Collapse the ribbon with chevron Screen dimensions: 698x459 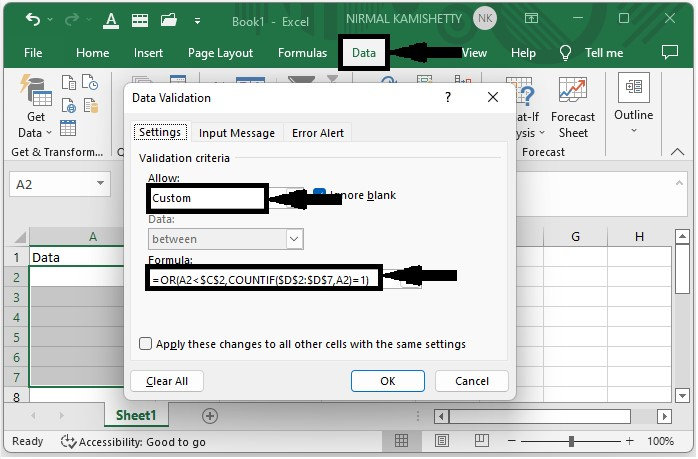[677, 152]
